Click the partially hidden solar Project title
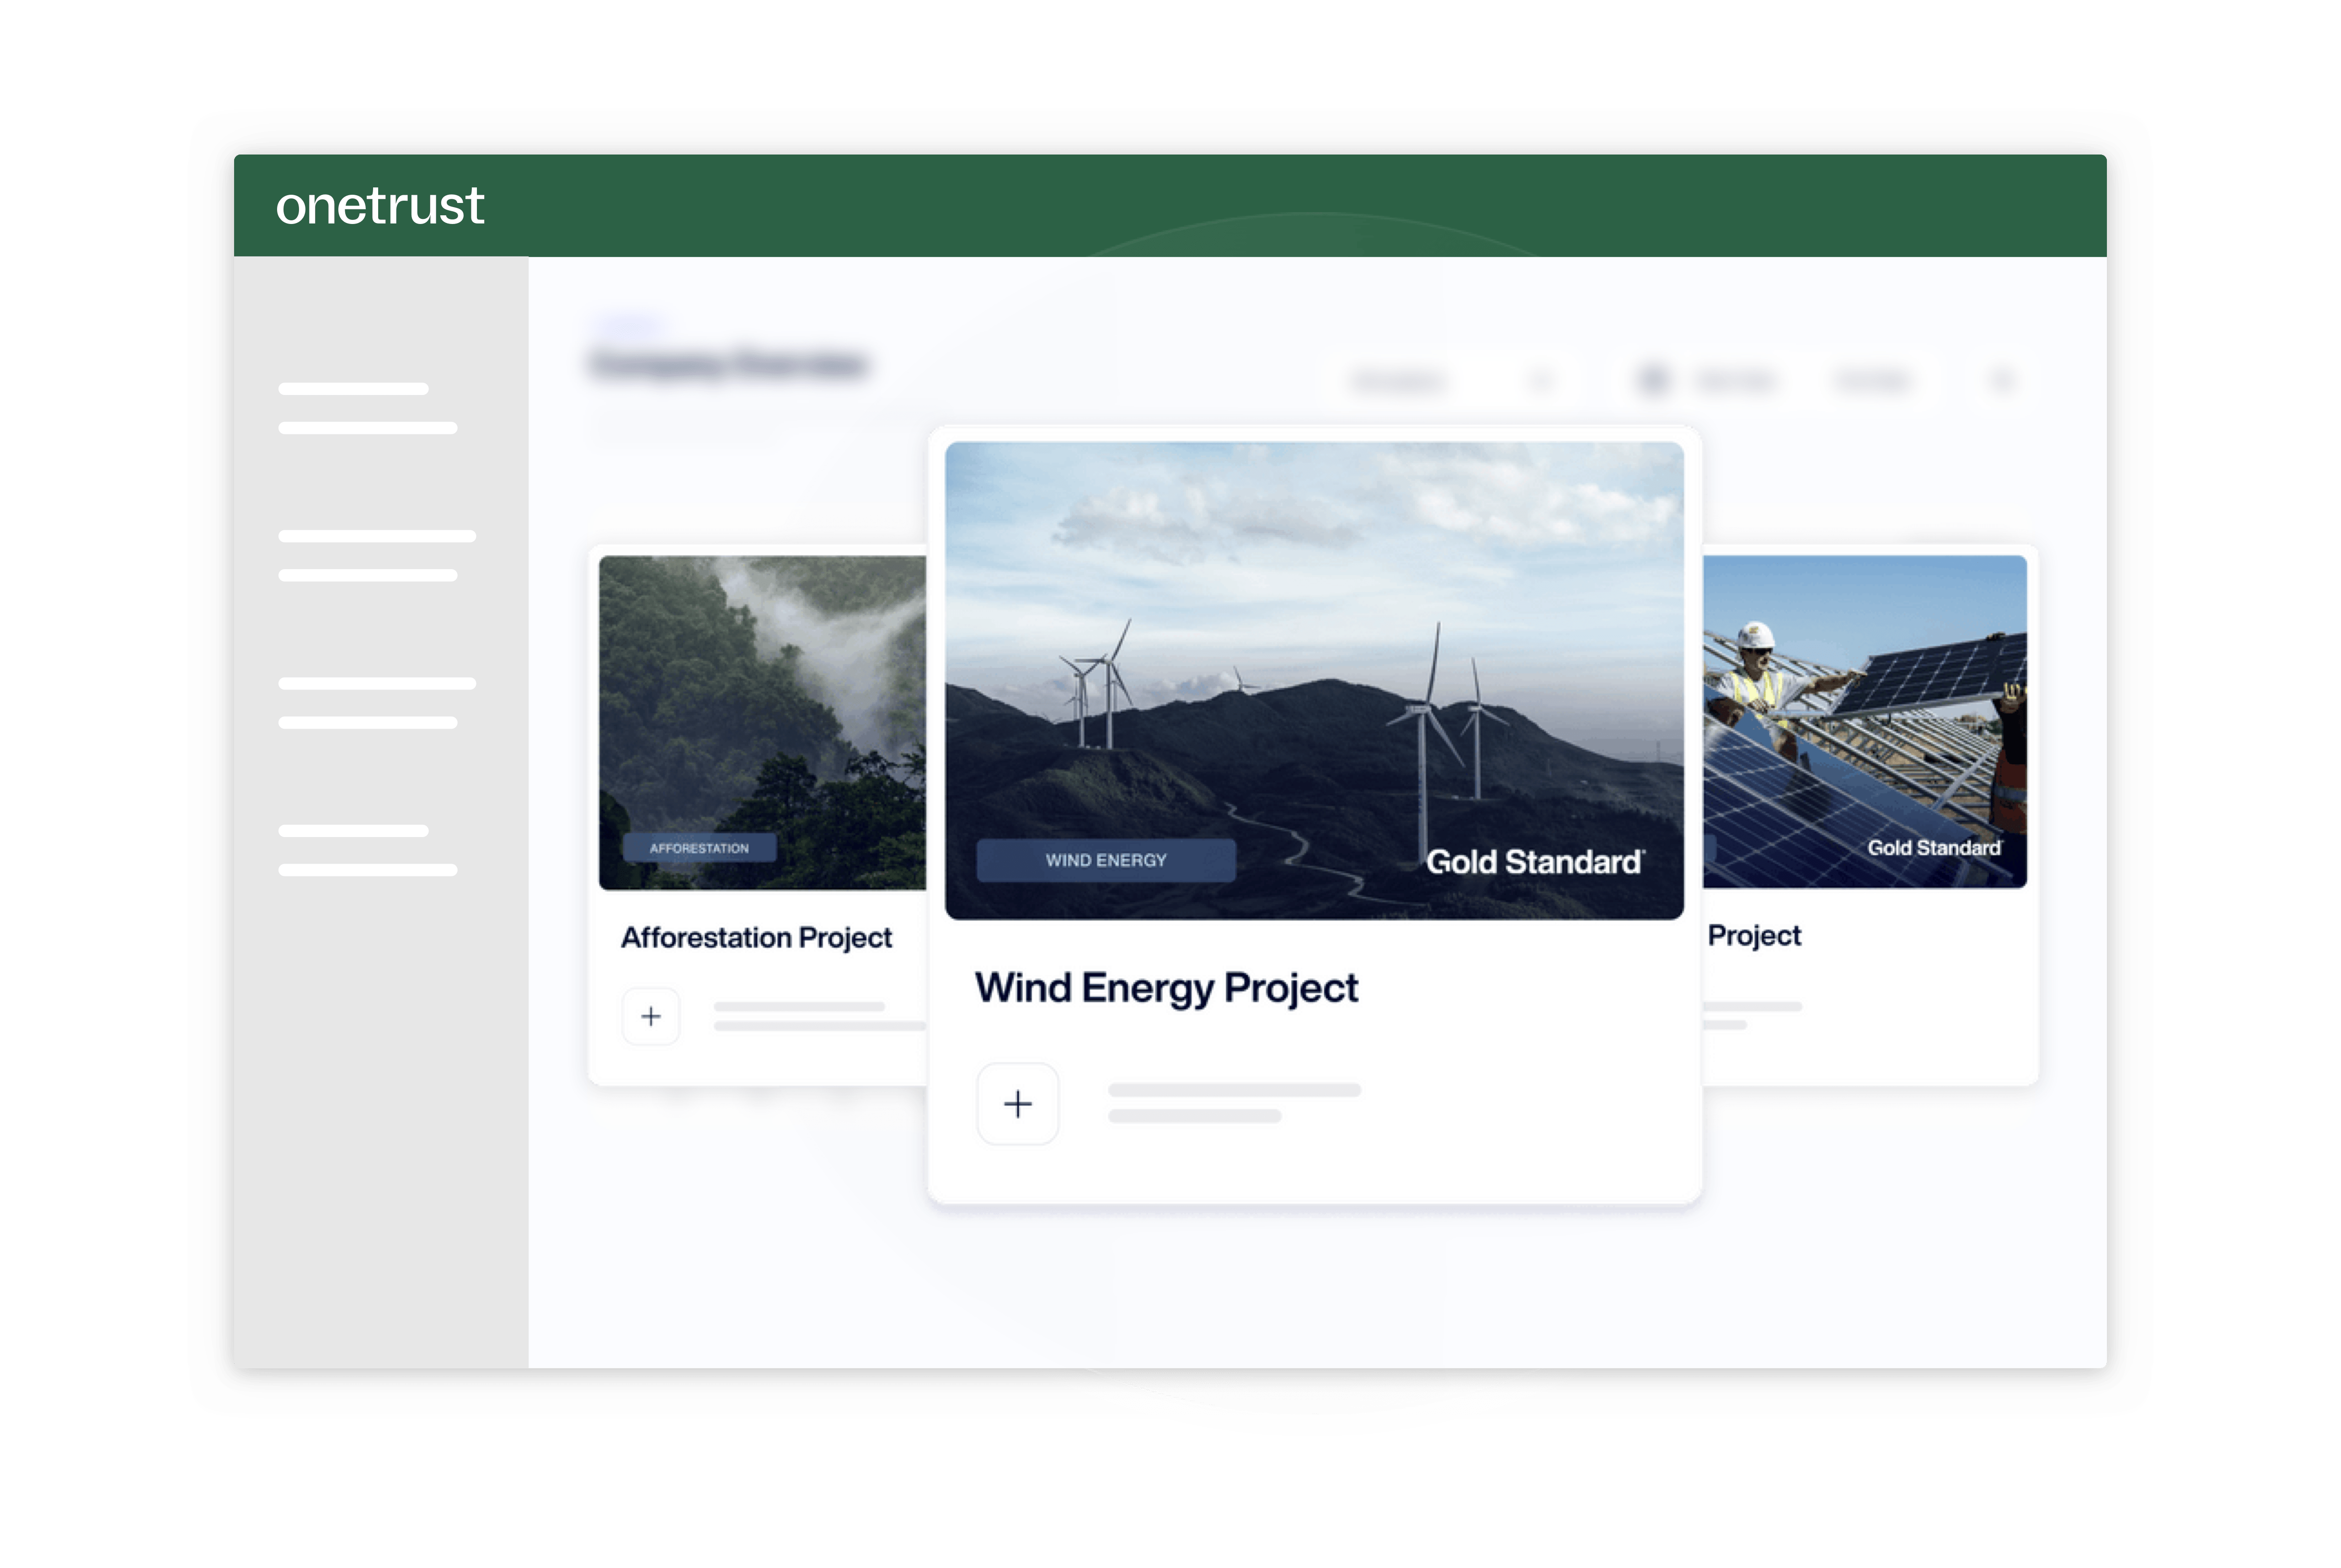The height and width of the screenshot is (1568, 2341). click(1754, 936)
